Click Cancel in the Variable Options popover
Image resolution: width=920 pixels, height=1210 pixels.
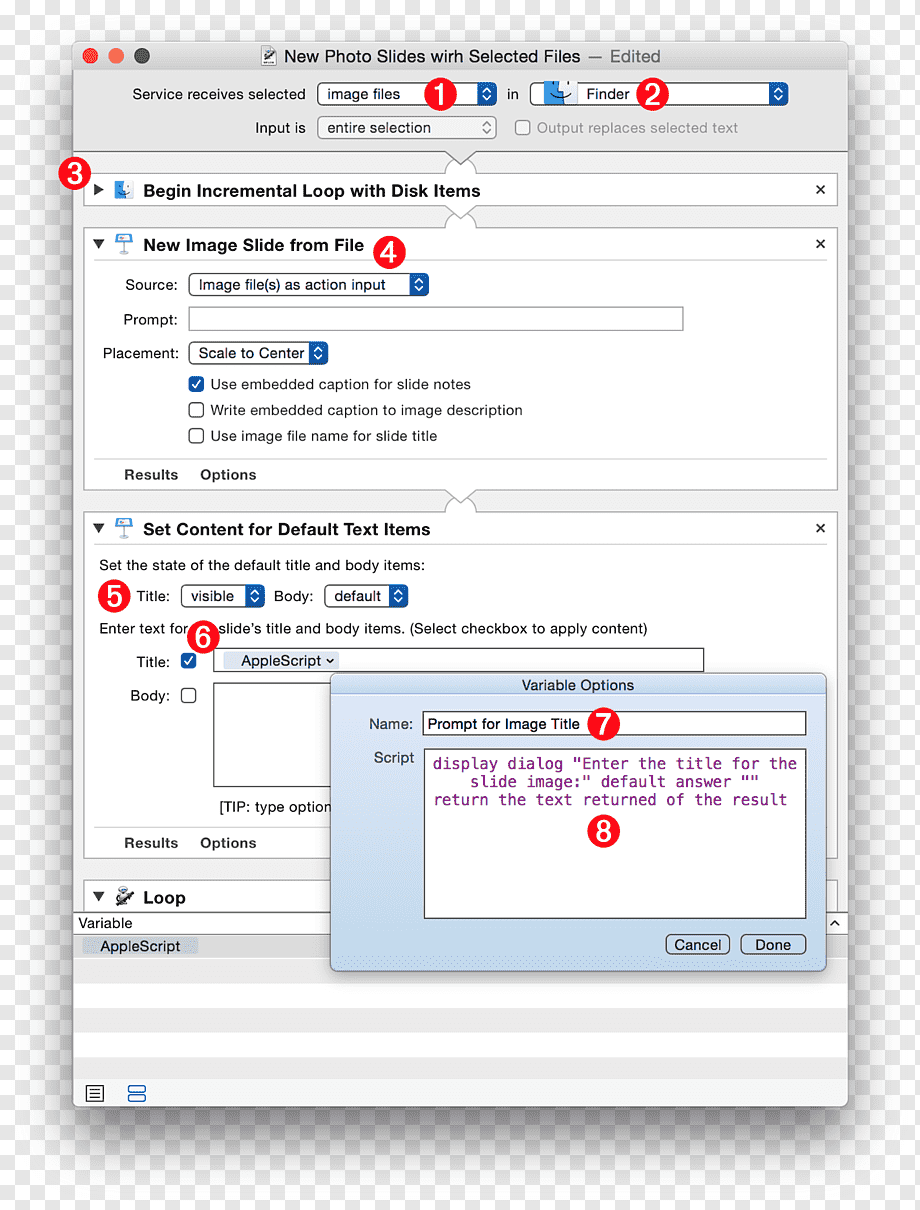point(697,945)
